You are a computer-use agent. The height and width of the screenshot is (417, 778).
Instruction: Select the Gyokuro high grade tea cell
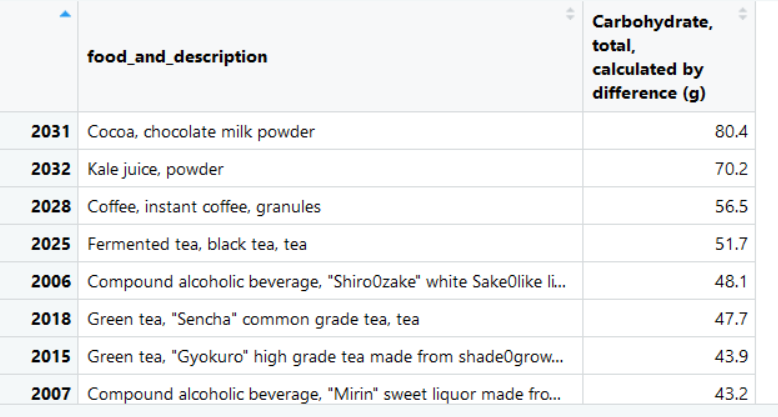(x=330, y=356)
